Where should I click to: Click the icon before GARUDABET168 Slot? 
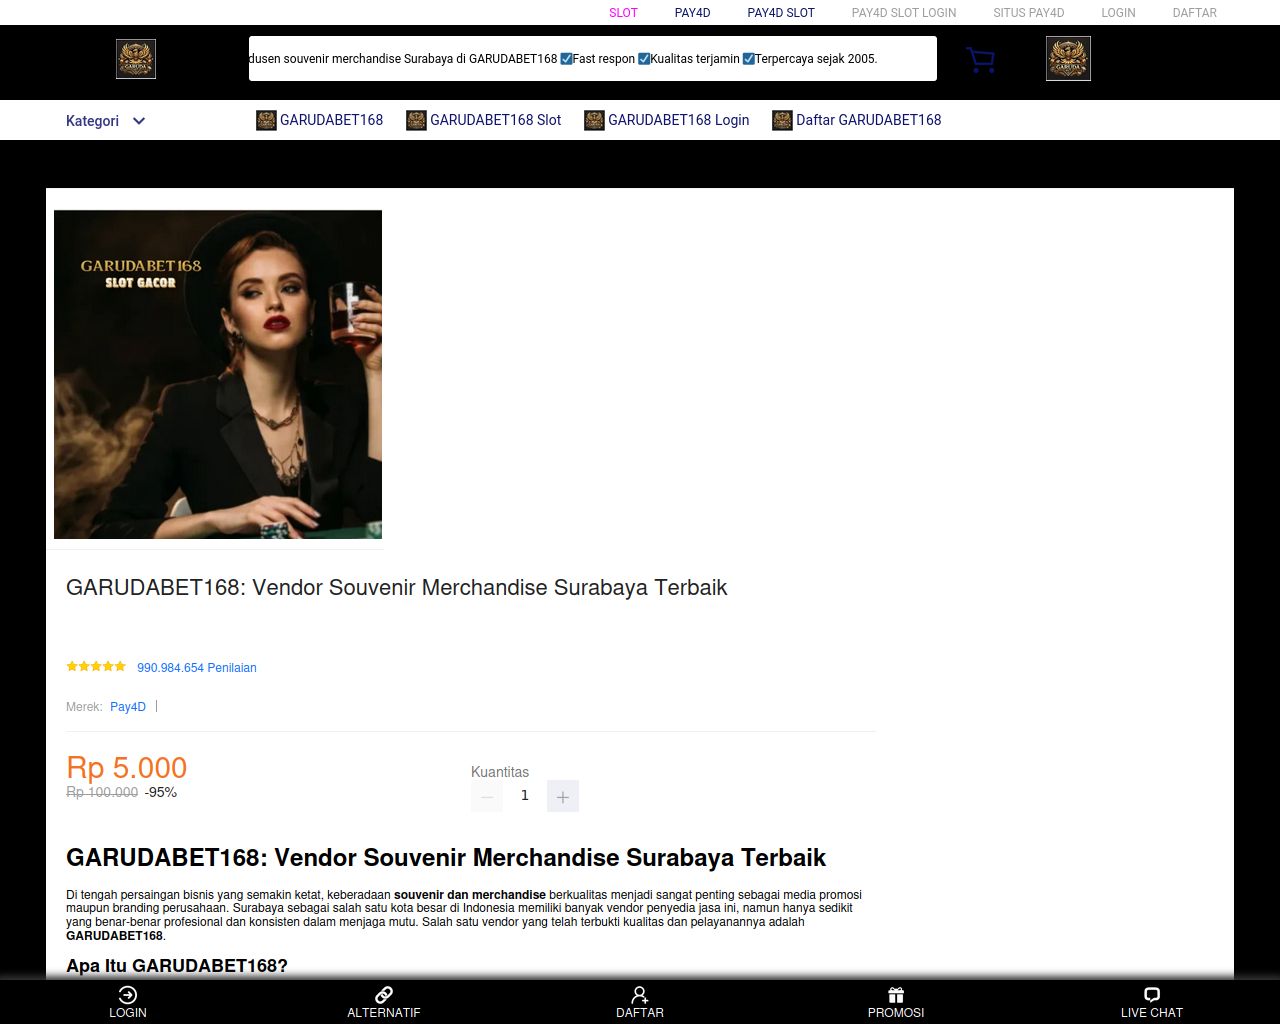(x=417, y=120)
